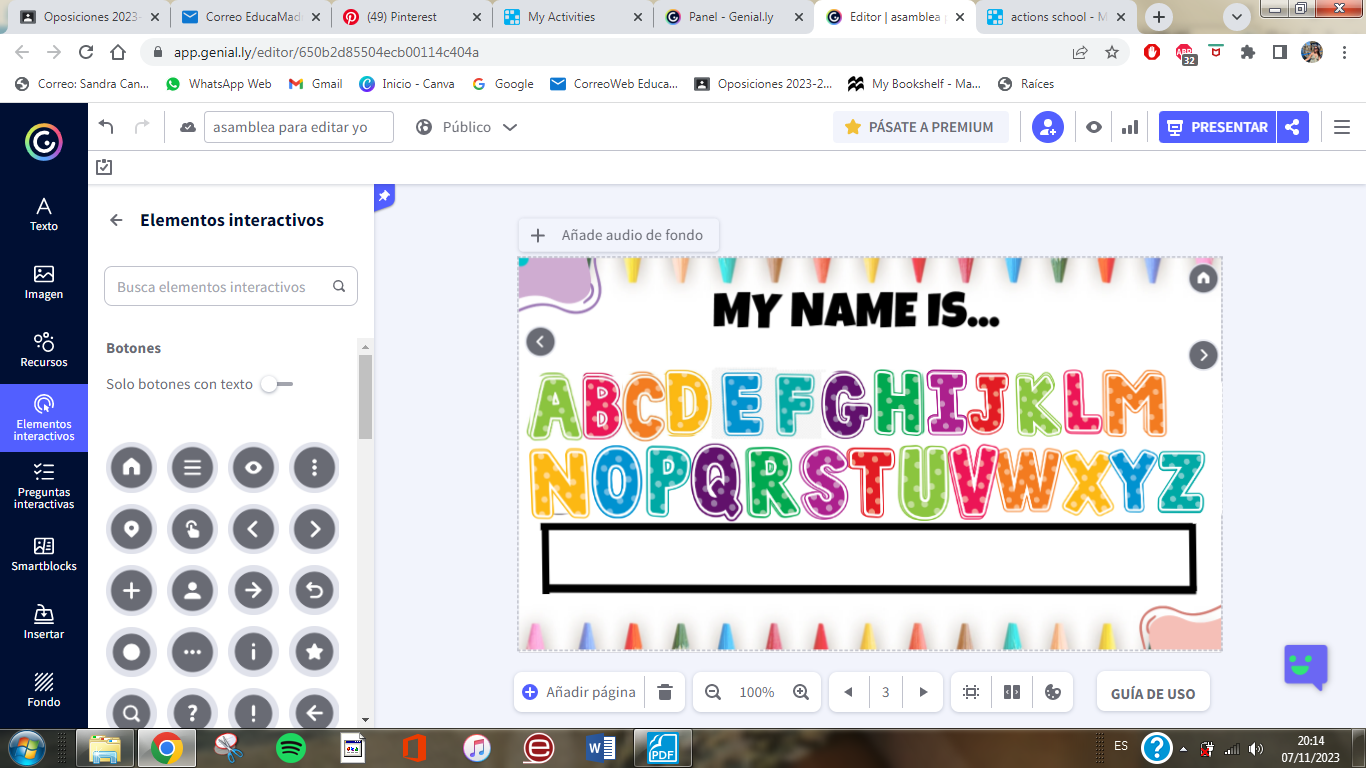Choose the star button icon
This screenshot has width=1366, height=768.
point(314,652)
